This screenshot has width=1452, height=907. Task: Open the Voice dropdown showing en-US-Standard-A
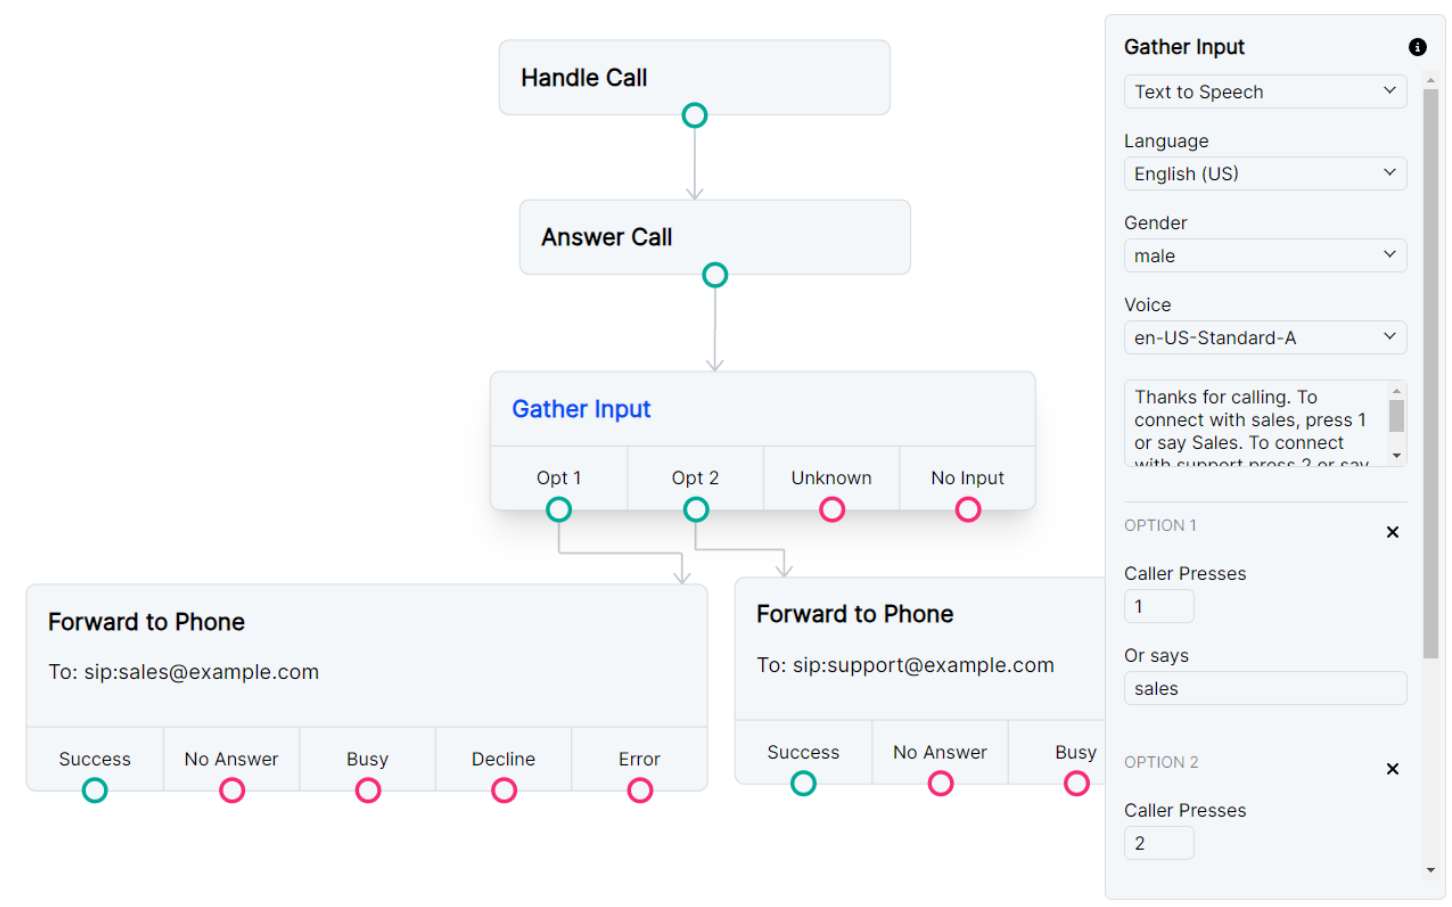click(1265, 337)
